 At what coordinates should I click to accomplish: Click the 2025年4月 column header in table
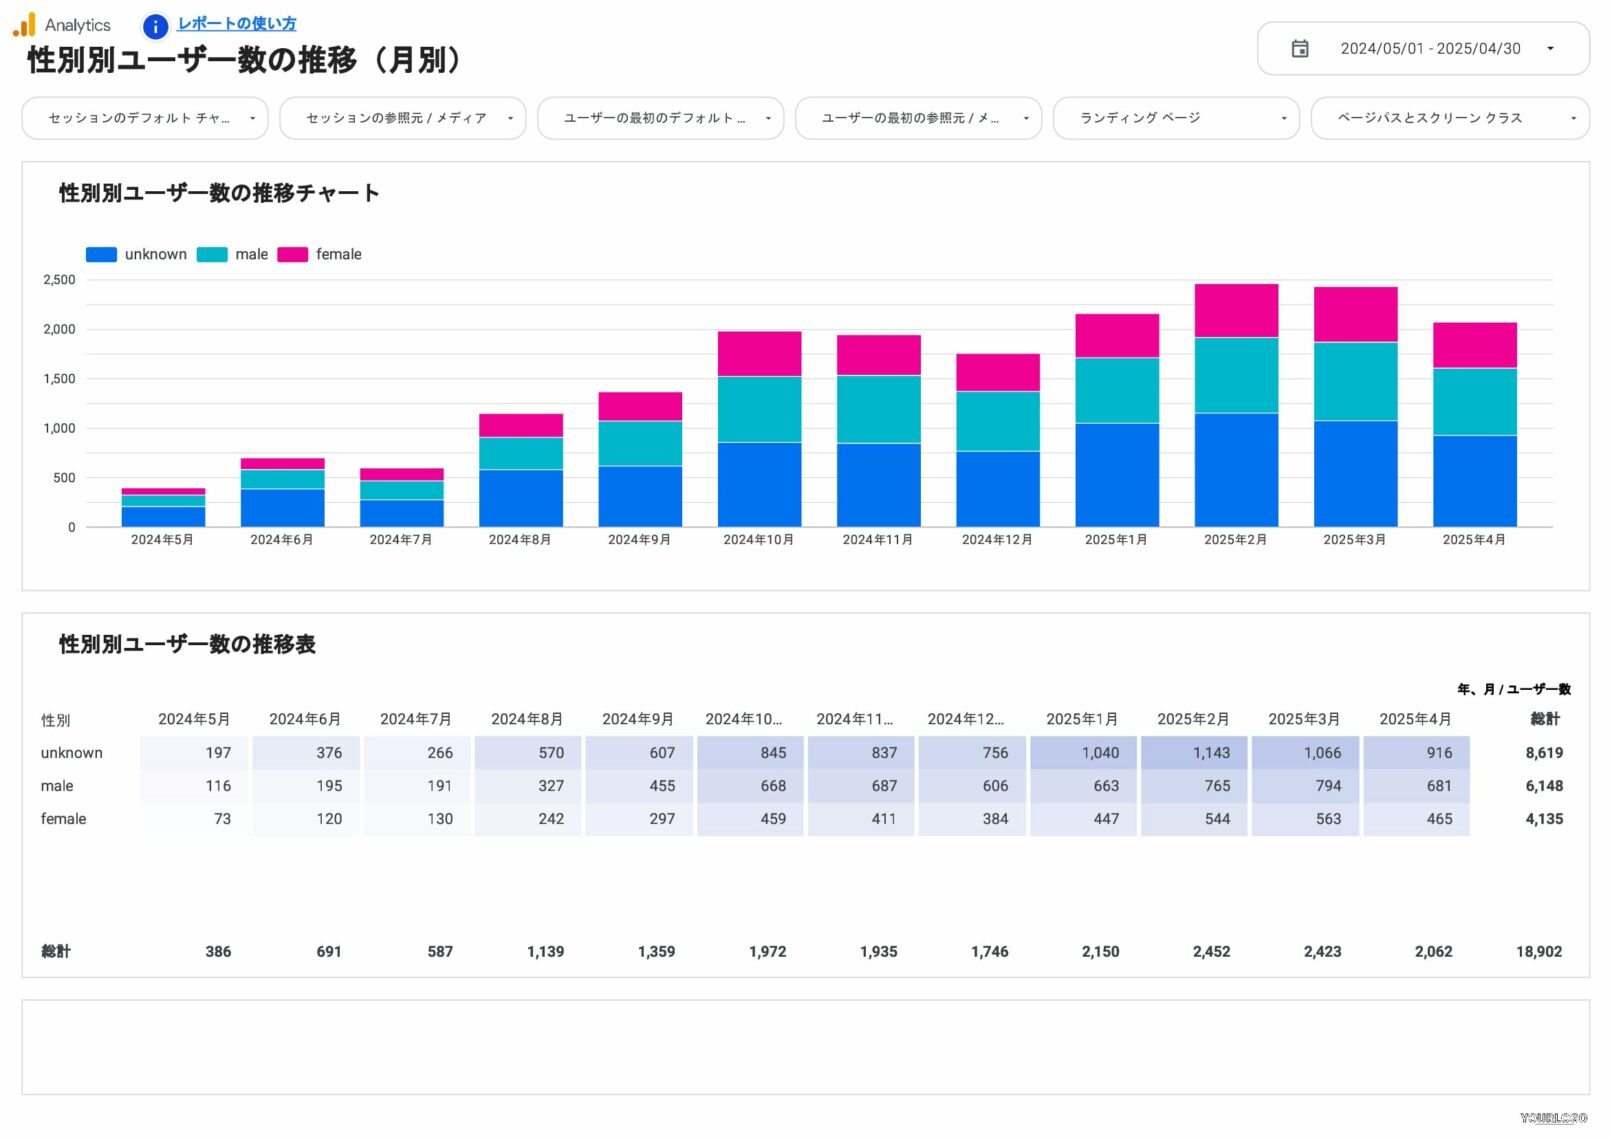pyautogui.click(x=1415, y=719)
